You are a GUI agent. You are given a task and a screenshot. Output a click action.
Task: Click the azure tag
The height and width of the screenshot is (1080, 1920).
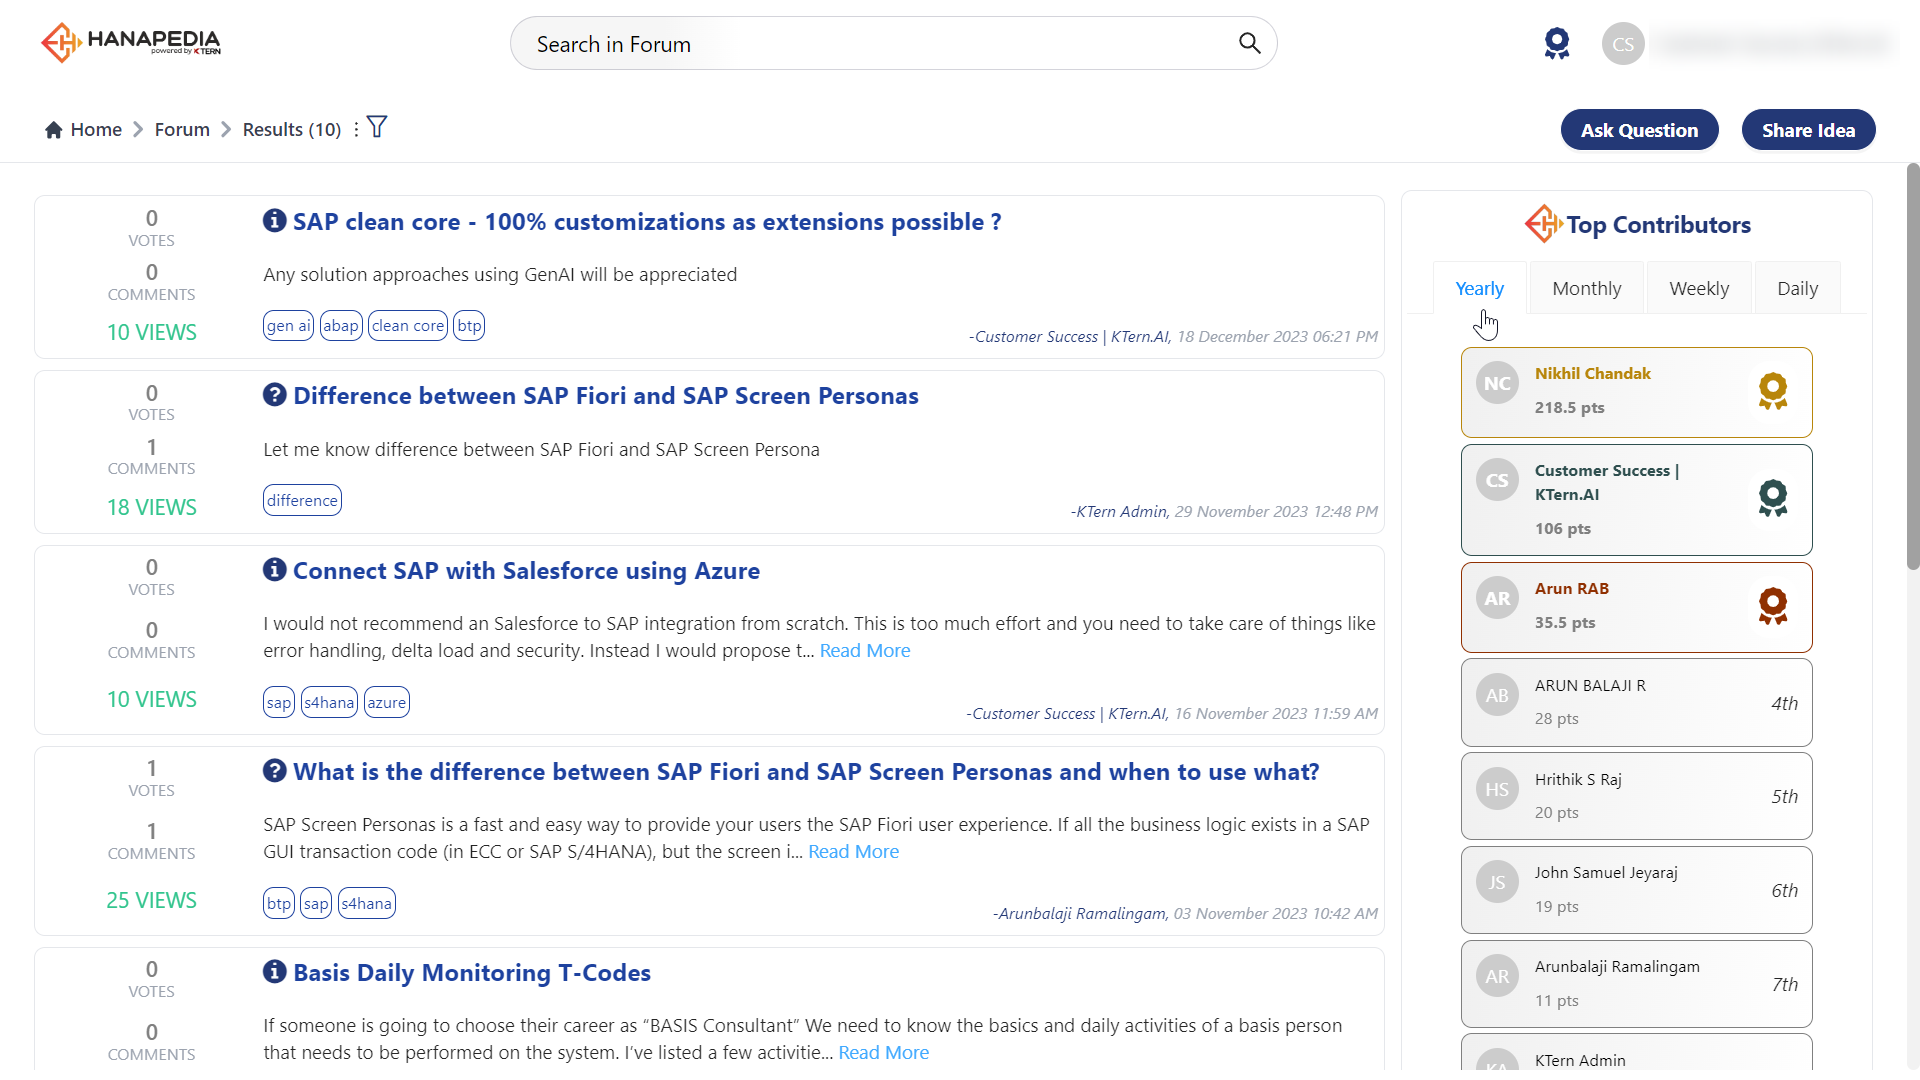click(x=386, y=702)
